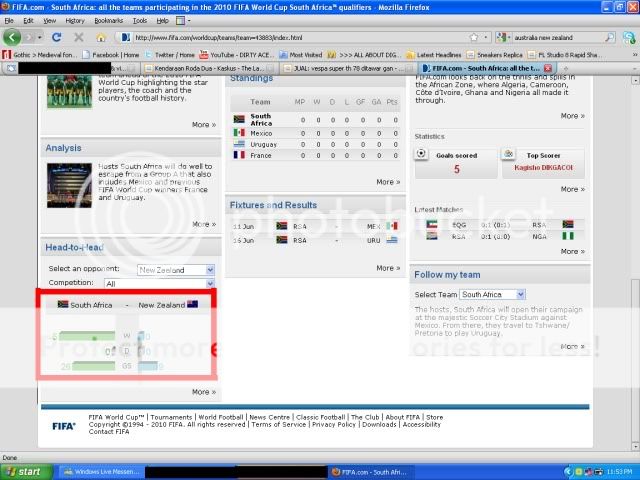The width and height of the screenshot is (640, 480).
Task: Click Uruguay flag in Standings table
Action: (x=239, y=144)
